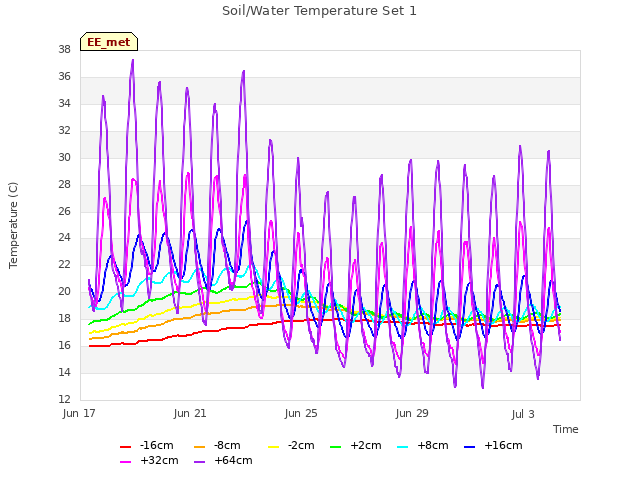
Task: Click the 28 y-axis tick label
Action: coord(64,184)
